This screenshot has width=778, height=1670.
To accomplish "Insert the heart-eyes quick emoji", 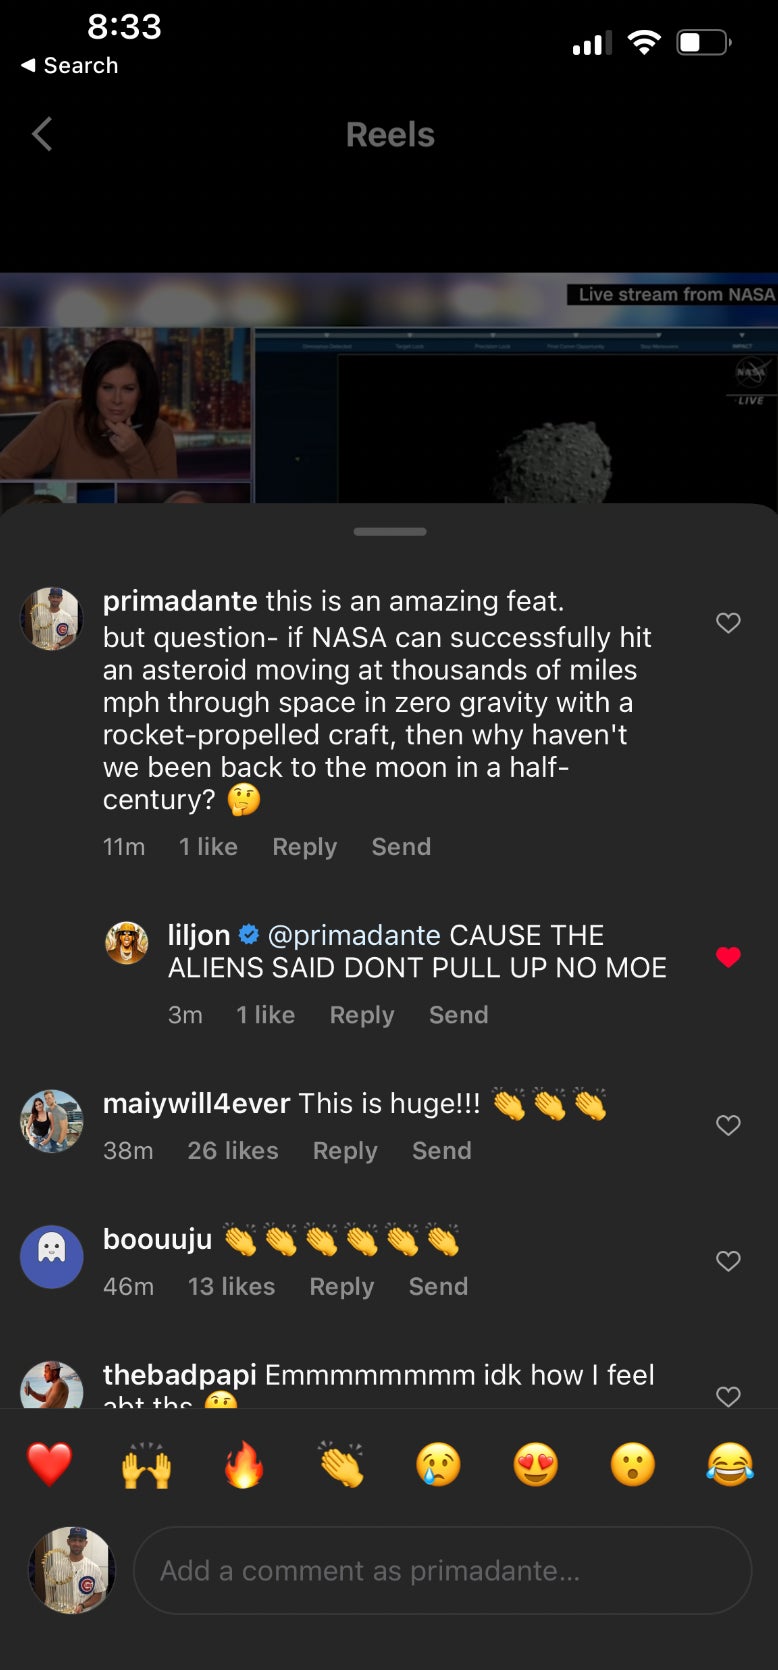I will click(535, 1465).
